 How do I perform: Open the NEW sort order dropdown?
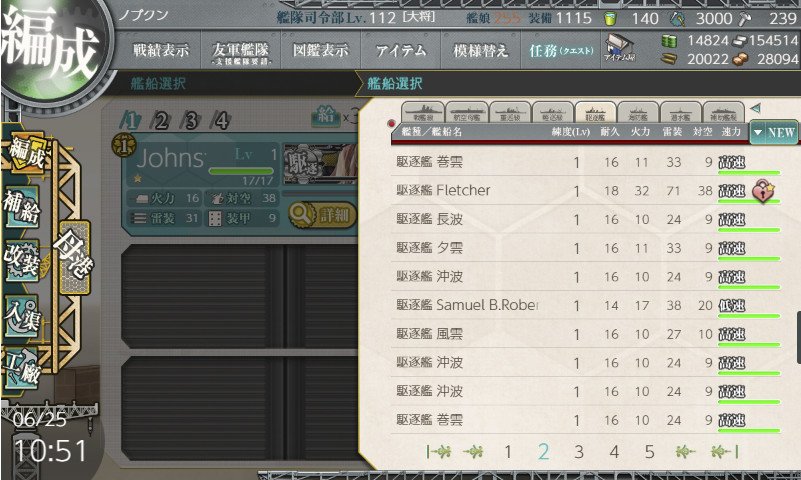[774, 133]
